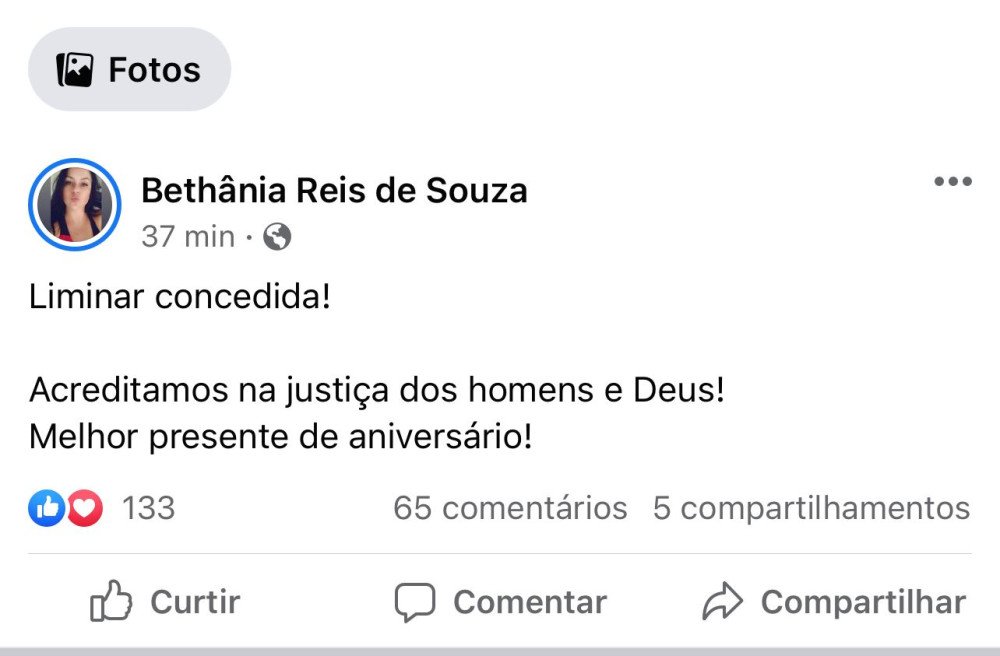Select the Curtir thumbs-up icon
This screenshot has width=1000, height=656.
(110, 601)
